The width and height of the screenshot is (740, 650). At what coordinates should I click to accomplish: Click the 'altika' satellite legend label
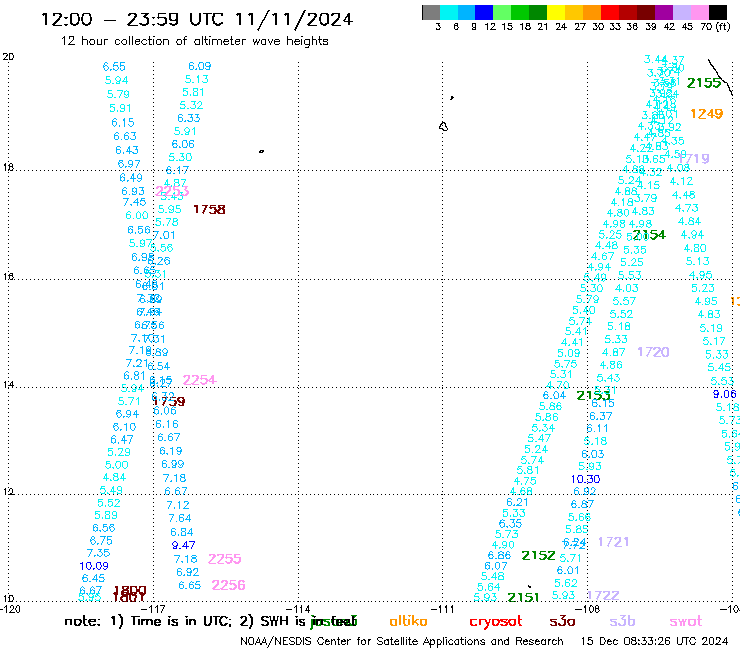pos(408,621)
